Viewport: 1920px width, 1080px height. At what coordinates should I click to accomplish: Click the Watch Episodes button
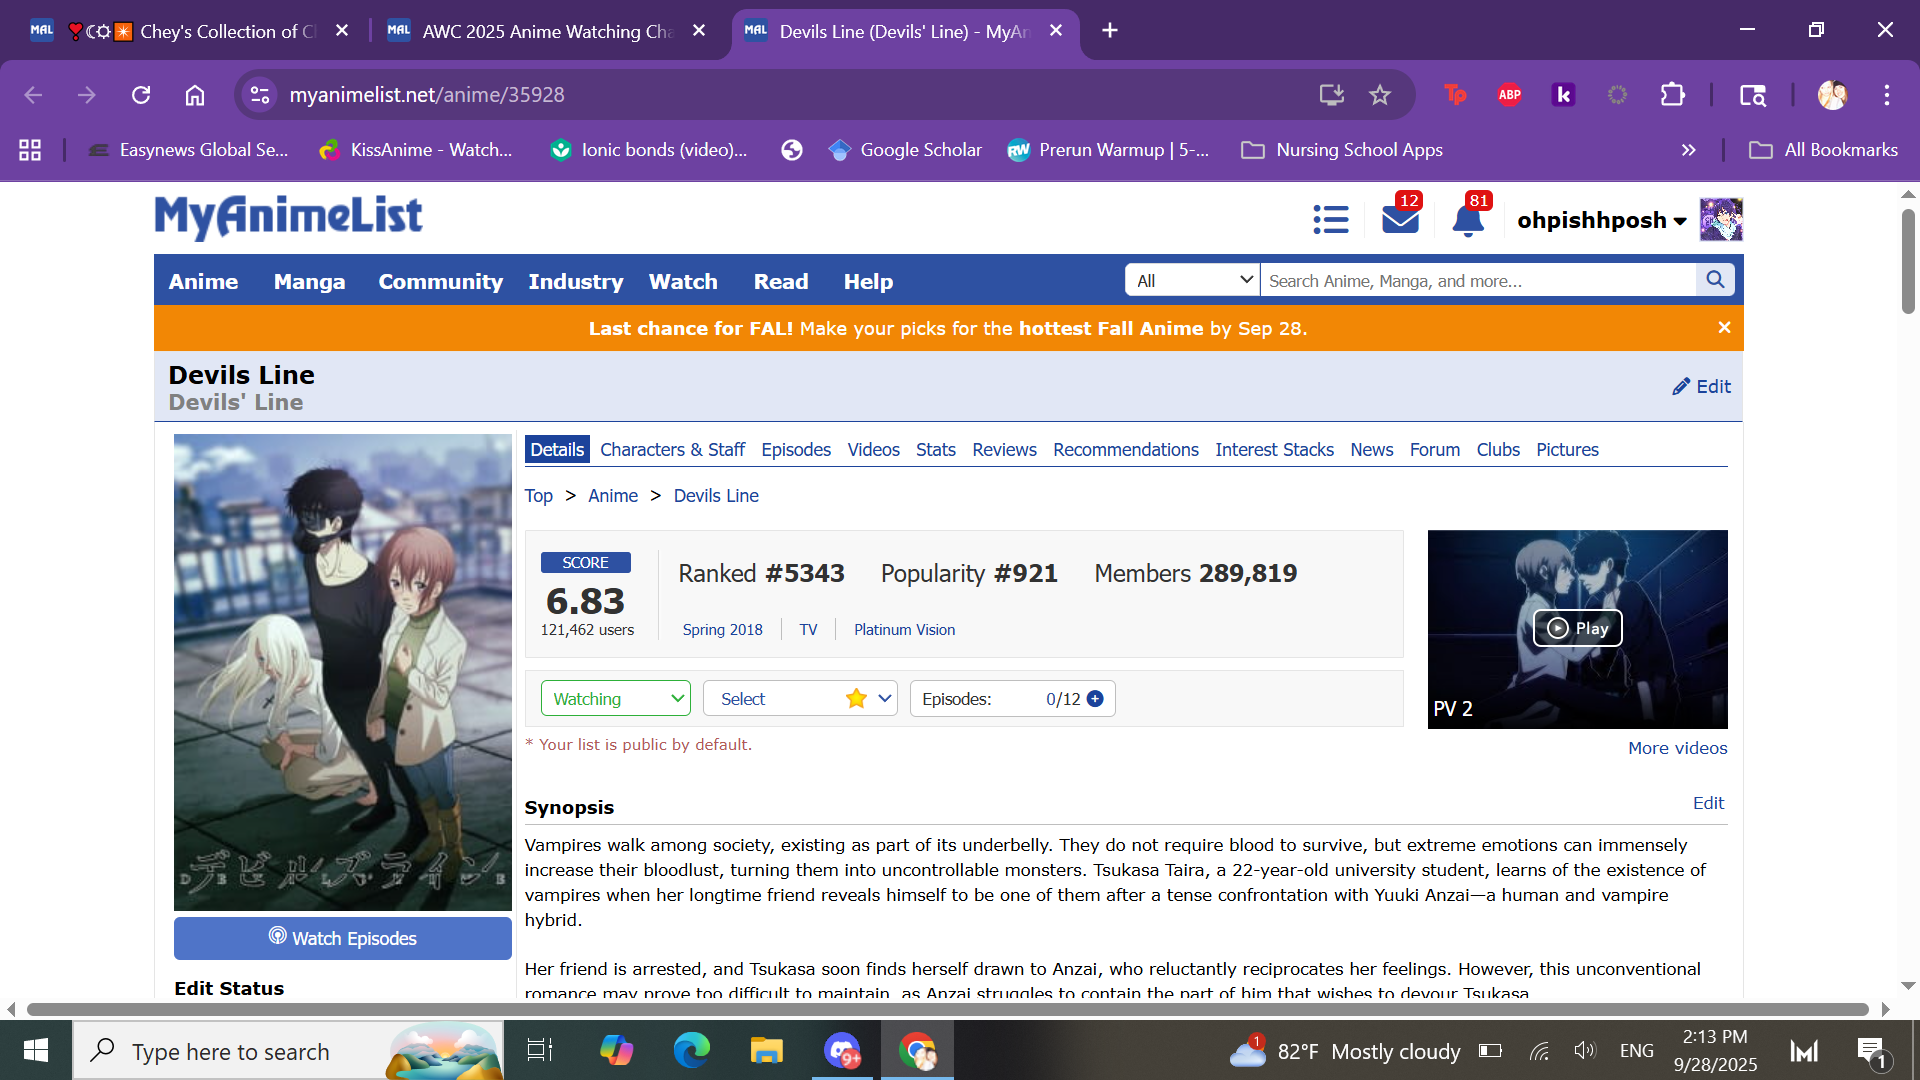(x=343, y=938)
